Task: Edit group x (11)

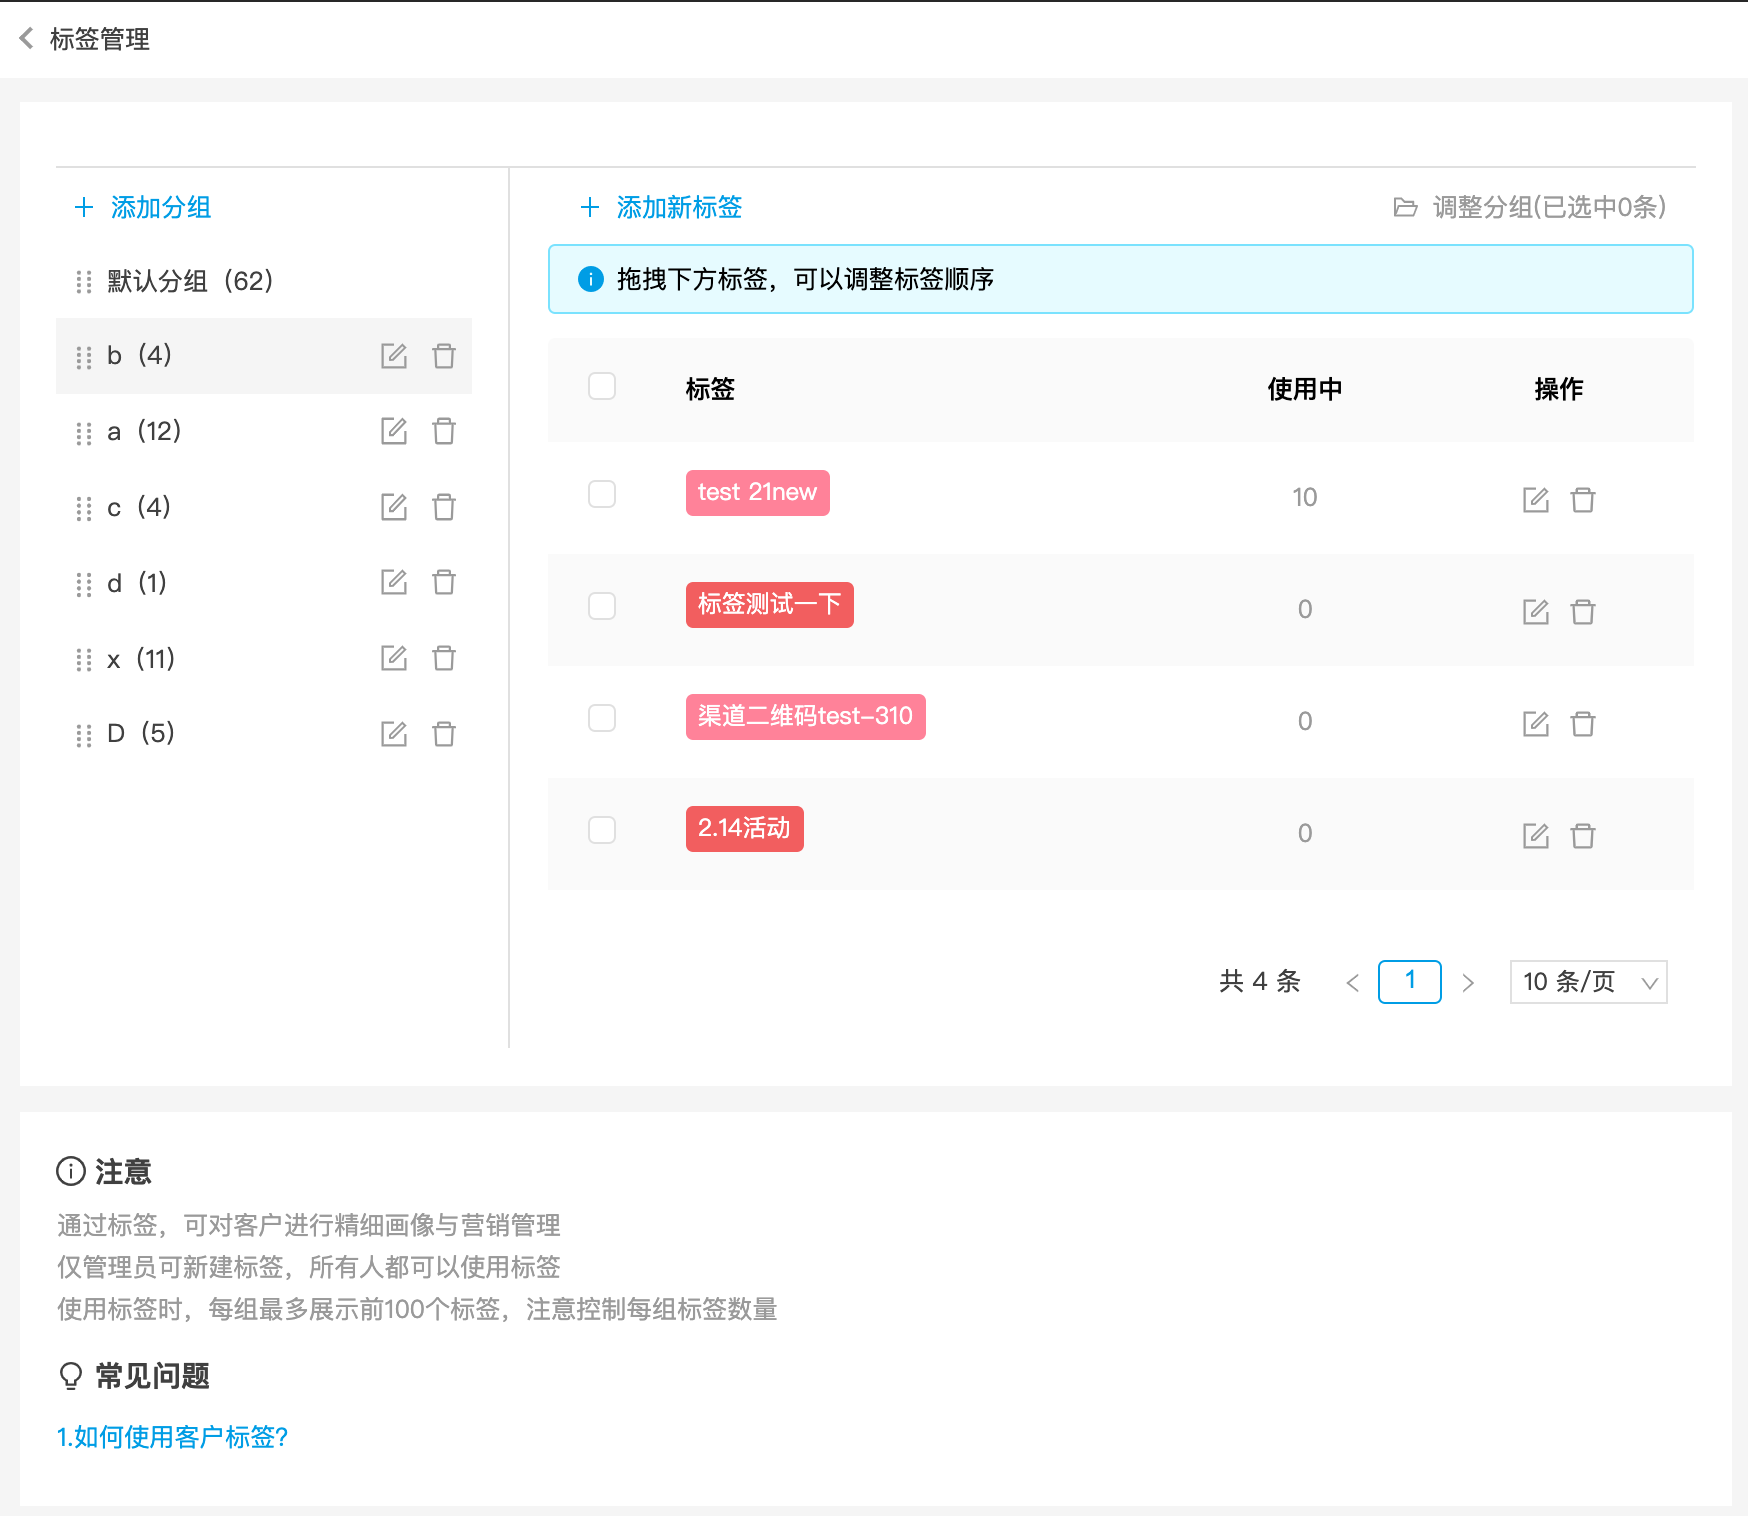Action: click(394, 658)
